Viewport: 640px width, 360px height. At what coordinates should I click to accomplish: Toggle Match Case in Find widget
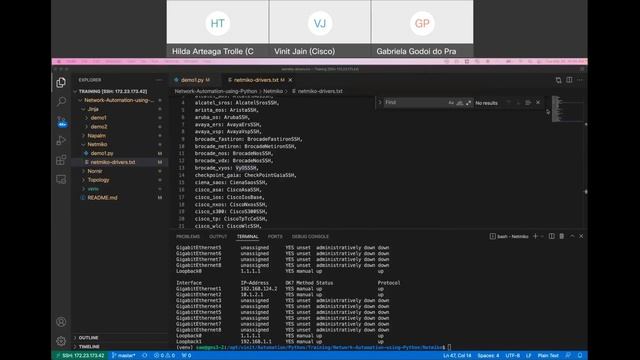451,103
